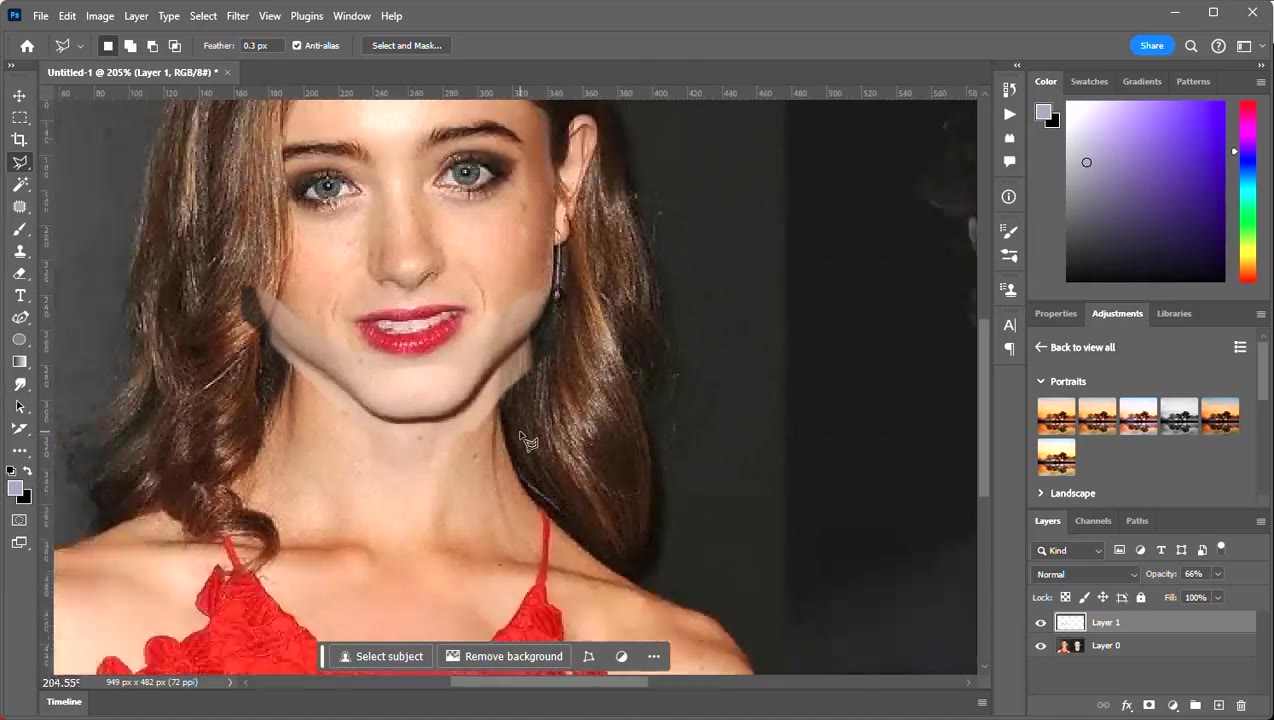1274x720 pixels.
Task: Switch to the Channels tab
Action: click(x=1093, y=521)
